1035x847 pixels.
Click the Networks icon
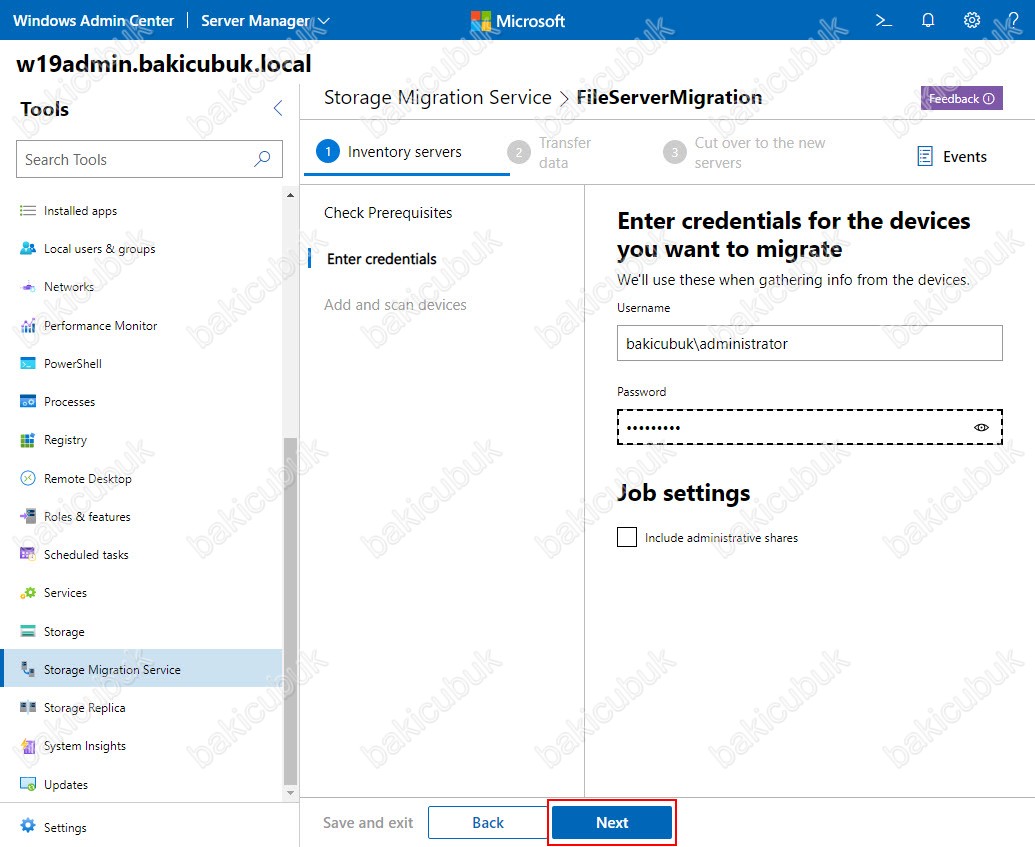point(28,287)
